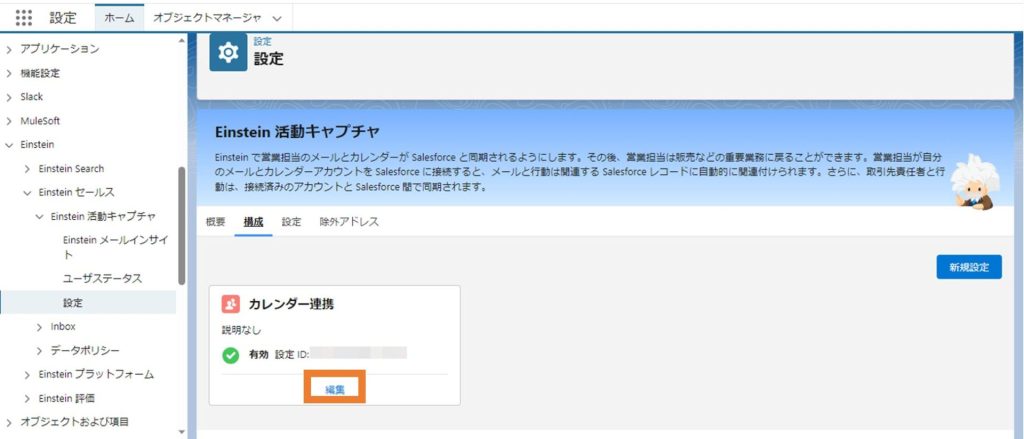The height and width of the screenshot is (439, 1024).
Task: Click the green 有効 status checkmark icon
Action: [230, 354]
